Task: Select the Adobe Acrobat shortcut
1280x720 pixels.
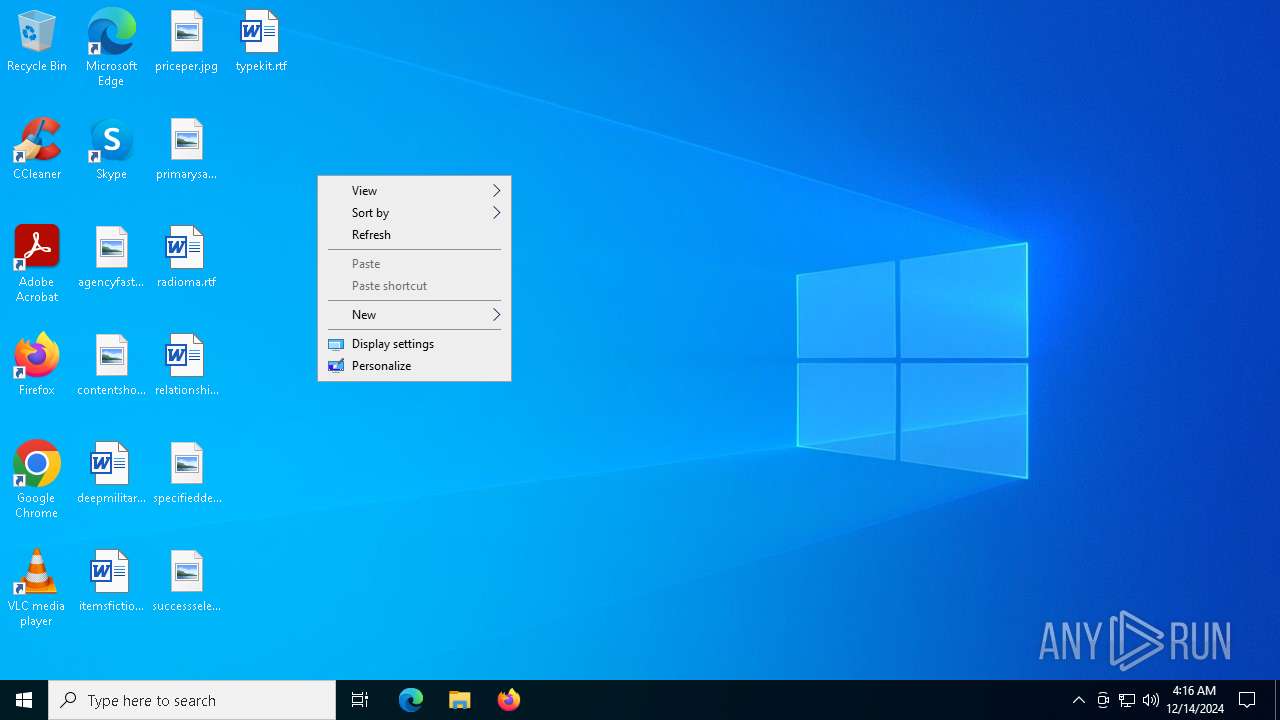Action: point(37,264)
